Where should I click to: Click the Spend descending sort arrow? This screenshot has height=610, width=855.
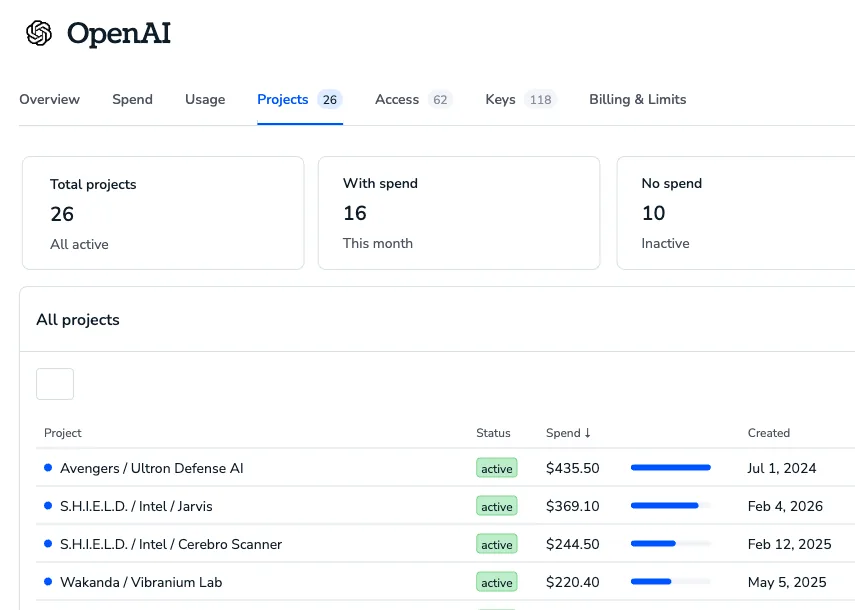click(x=587, y=433)
